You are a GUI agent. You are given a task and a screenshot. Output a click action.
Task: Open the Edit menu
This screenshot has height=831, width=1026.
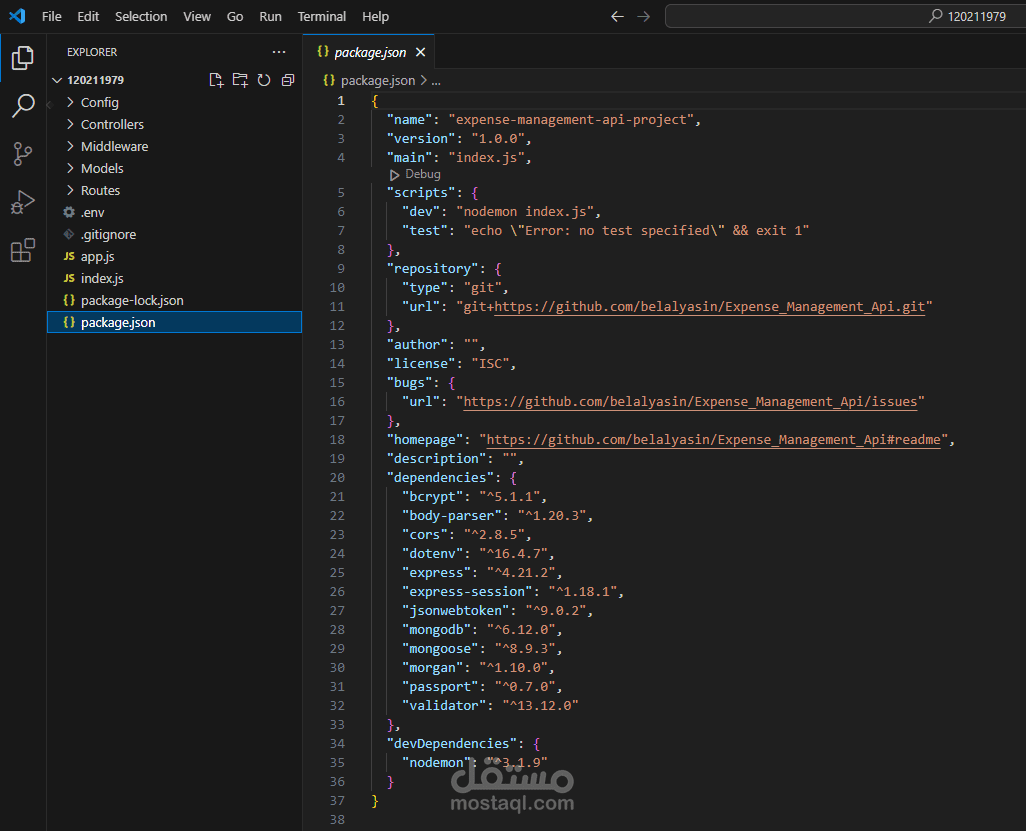coord(88,16)
